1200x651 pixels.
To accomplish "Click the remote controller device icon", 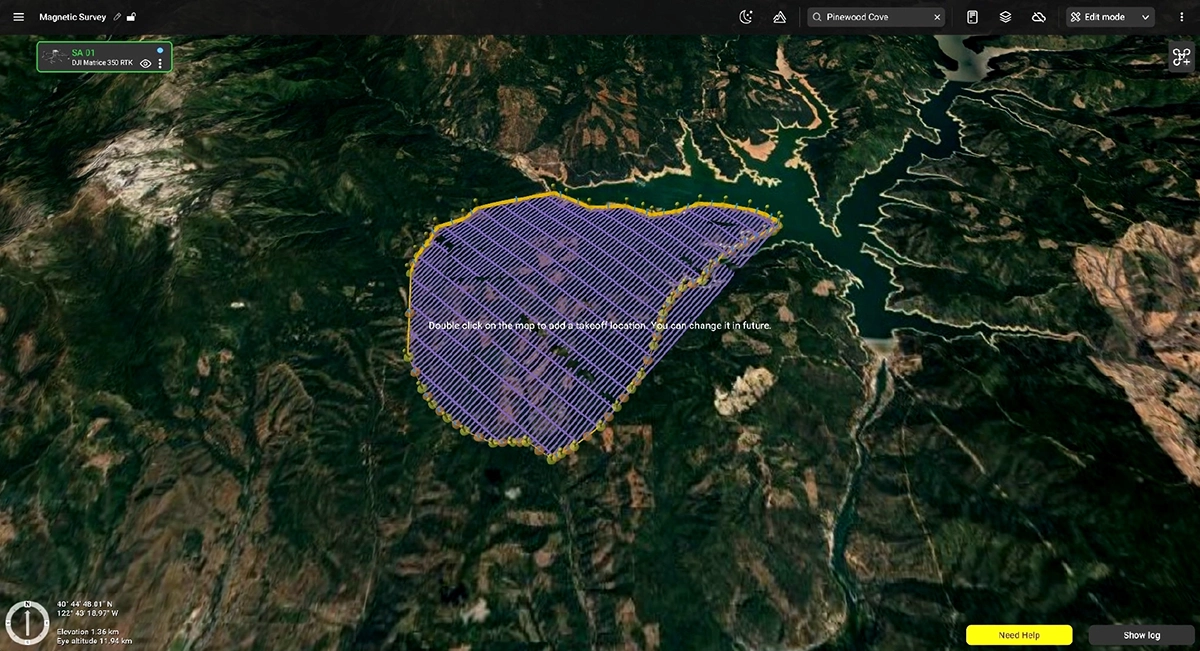I will click(x=973, y=16).
